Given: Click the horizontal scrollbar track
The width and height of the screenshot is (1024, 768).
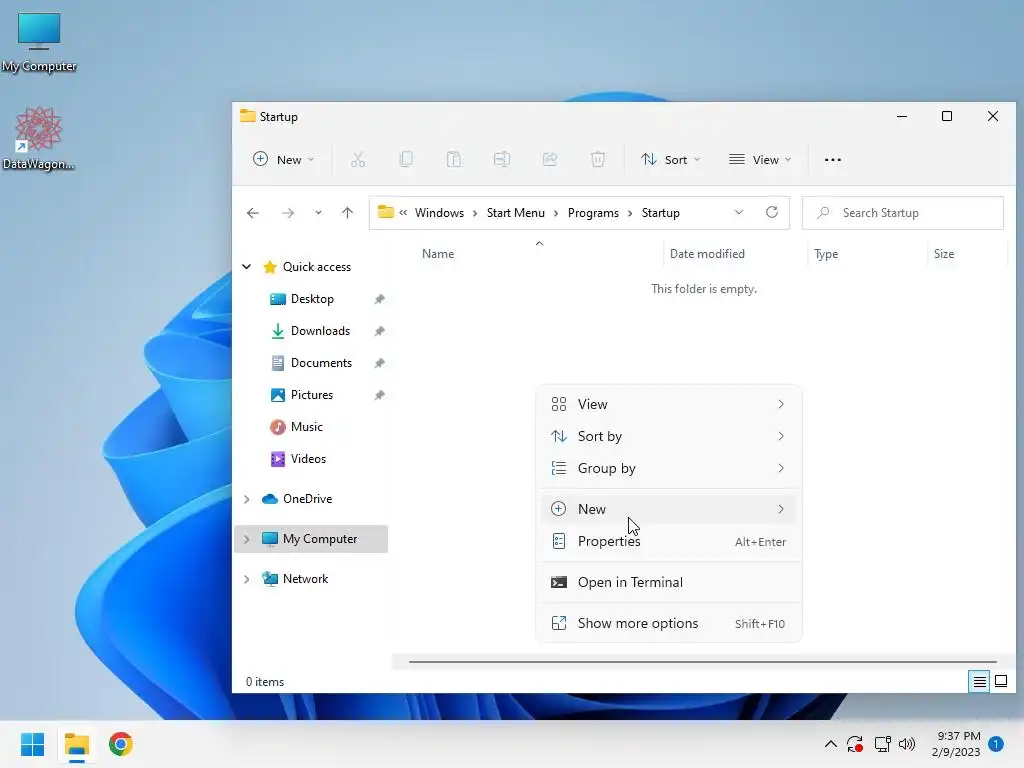Looking at the screenshot, I should pyautogui.click(x=703, y=662).
